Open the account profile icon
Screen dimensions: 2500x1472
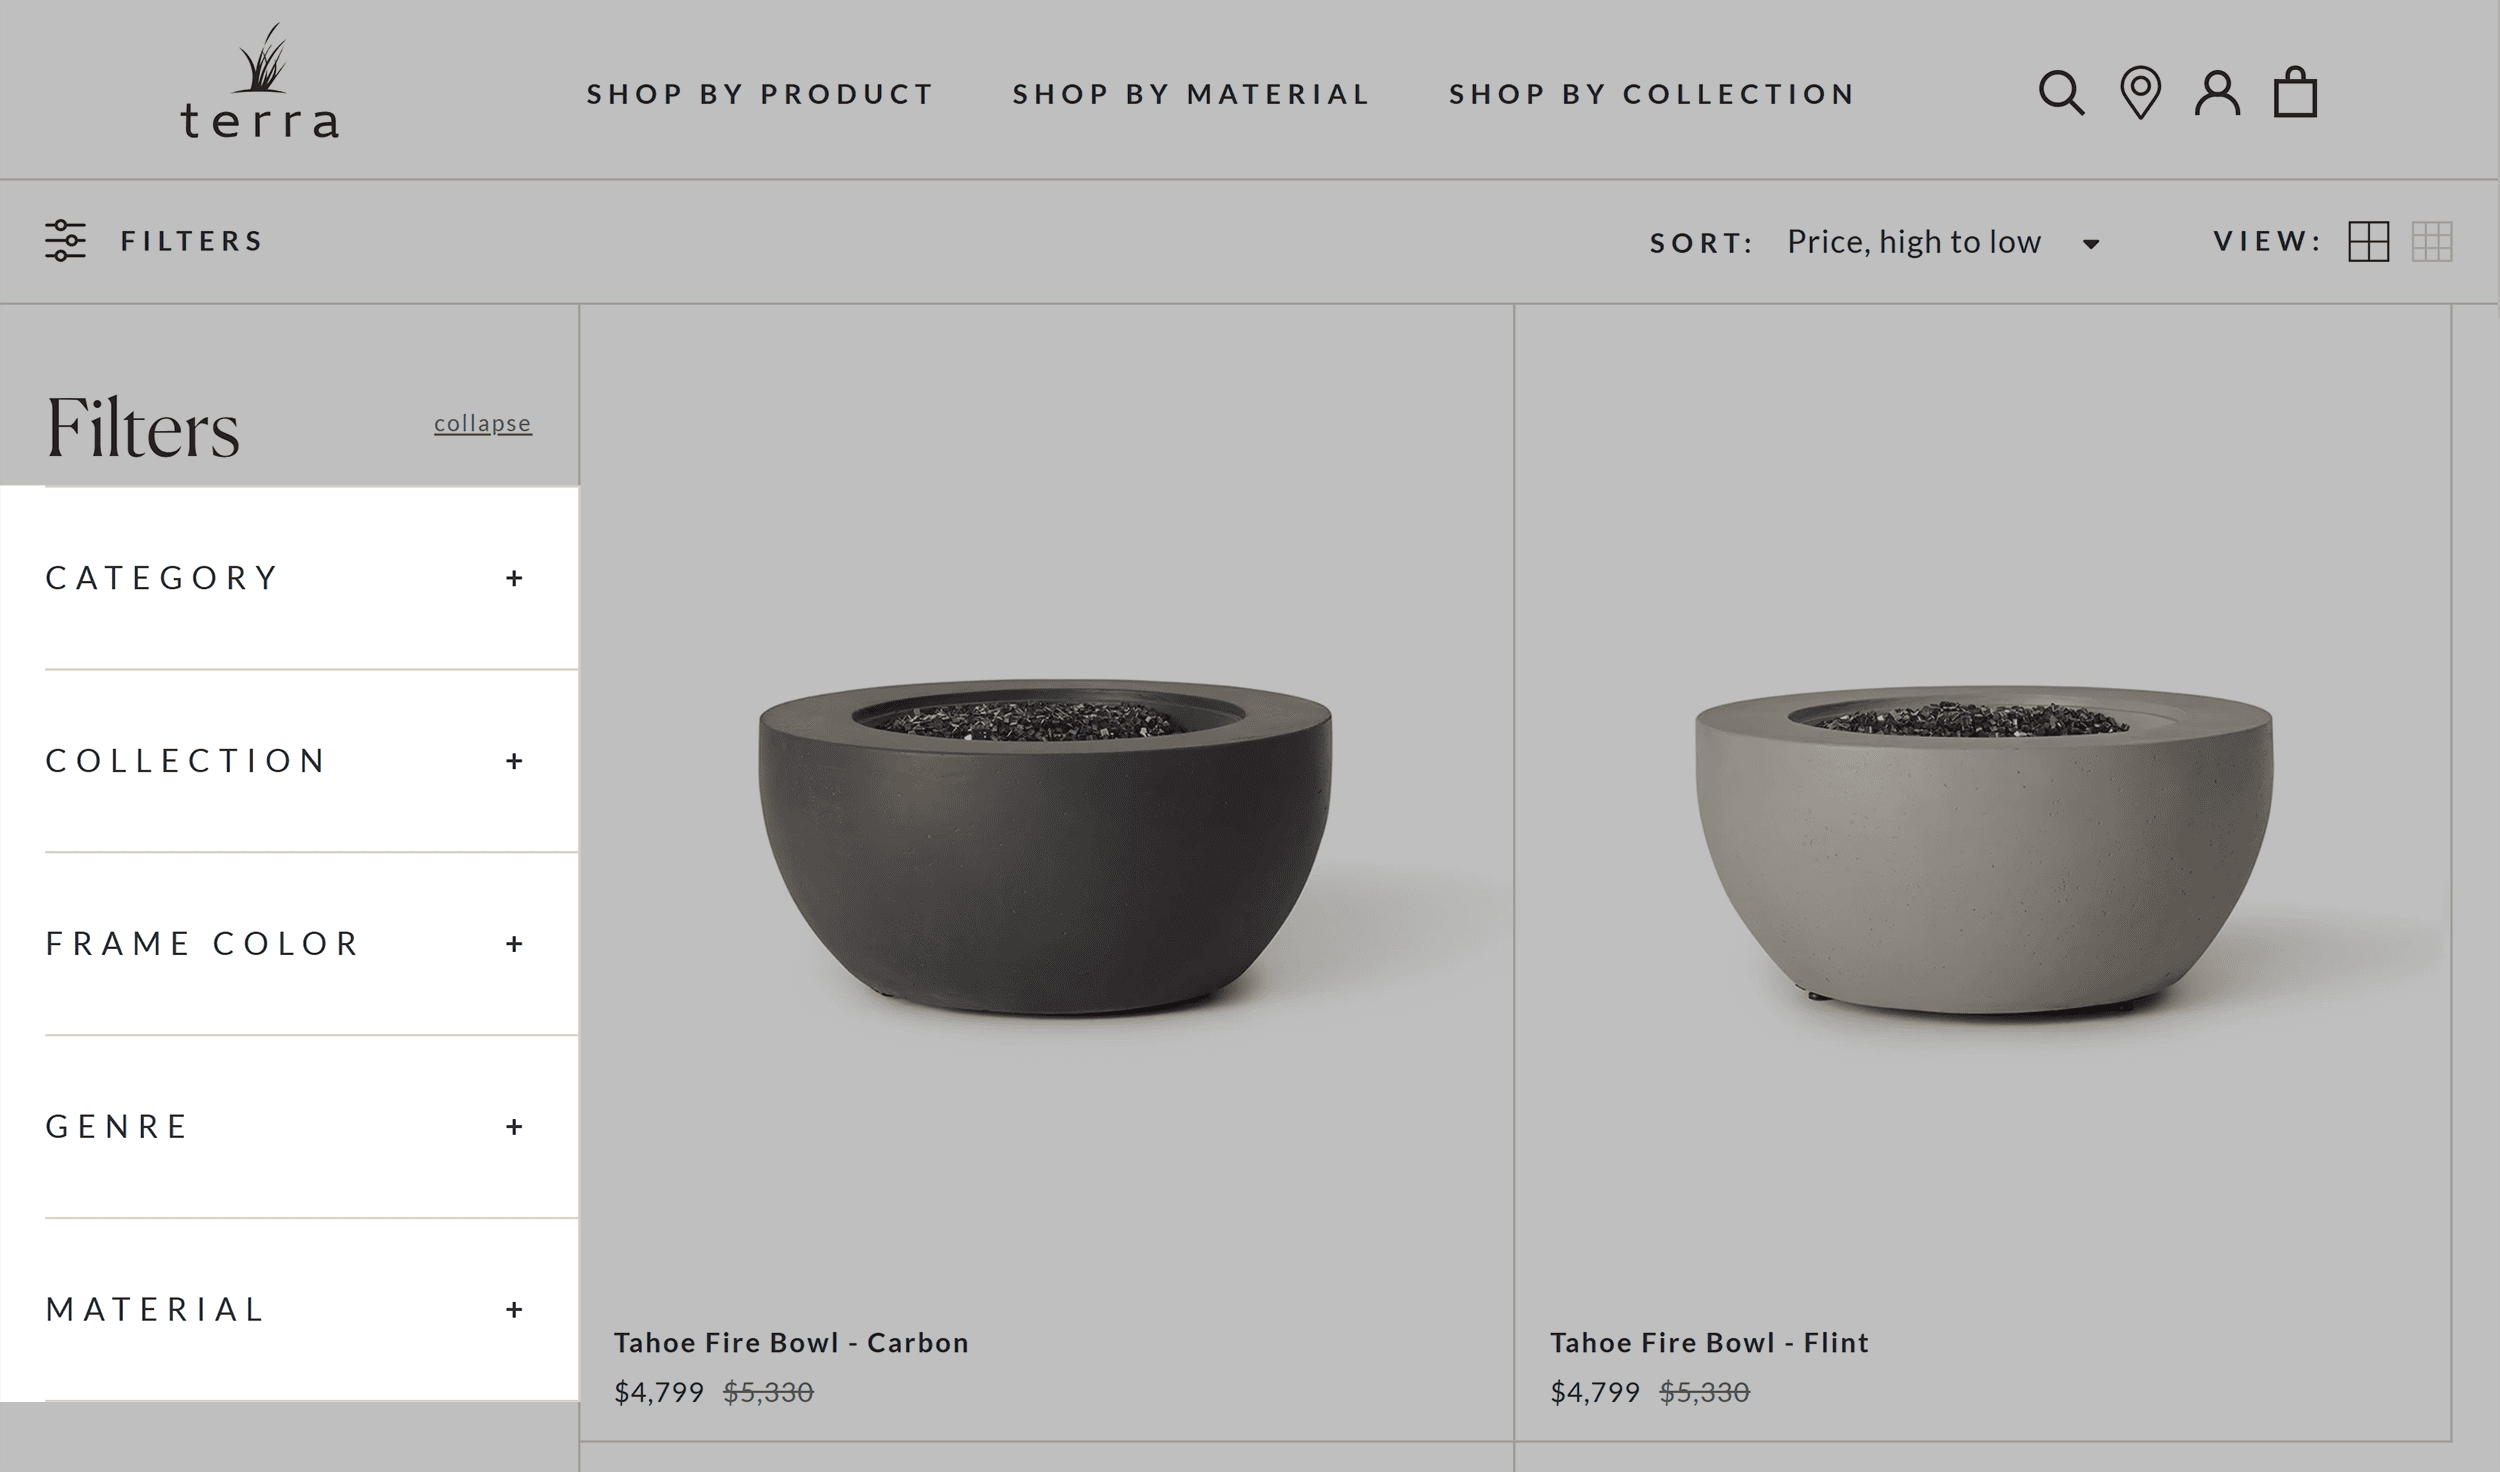[2217, 93]
